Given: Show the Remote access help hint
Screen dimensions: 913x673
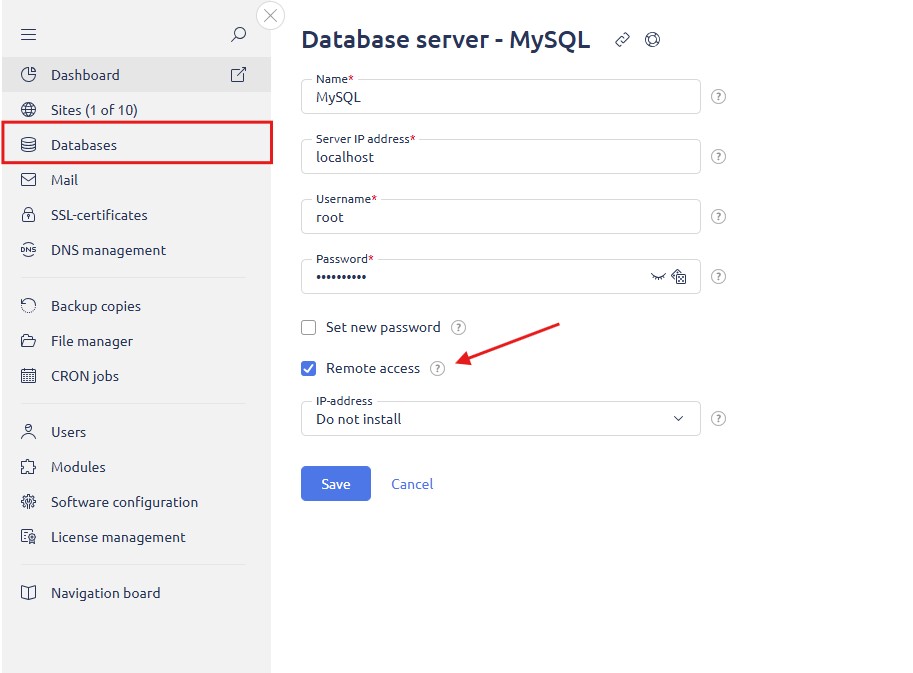Looking at the screenshot, I should pyautogui.click(x=437, y=369).
